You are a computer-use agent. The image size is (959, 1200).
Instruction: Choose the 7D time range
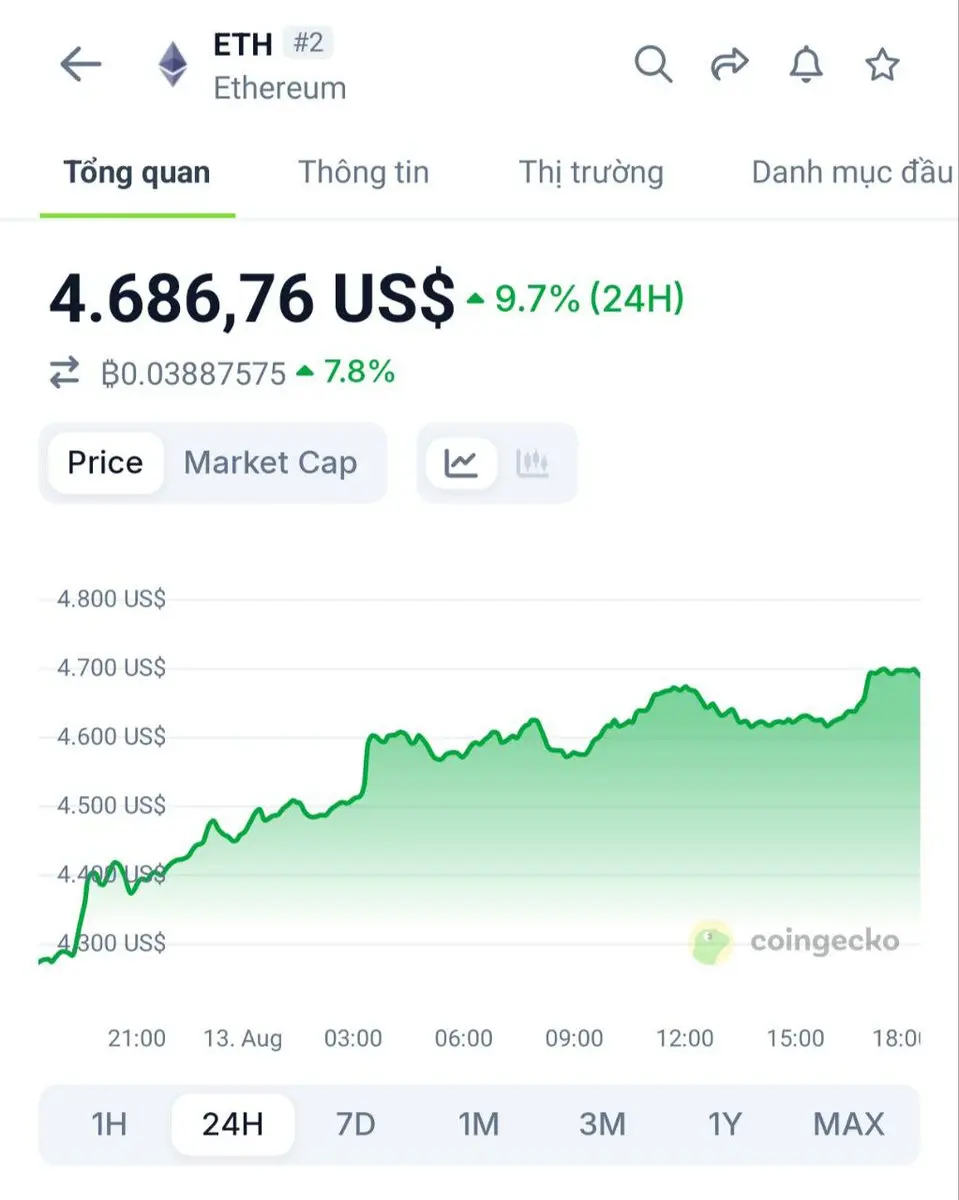tap(355, 1124)
